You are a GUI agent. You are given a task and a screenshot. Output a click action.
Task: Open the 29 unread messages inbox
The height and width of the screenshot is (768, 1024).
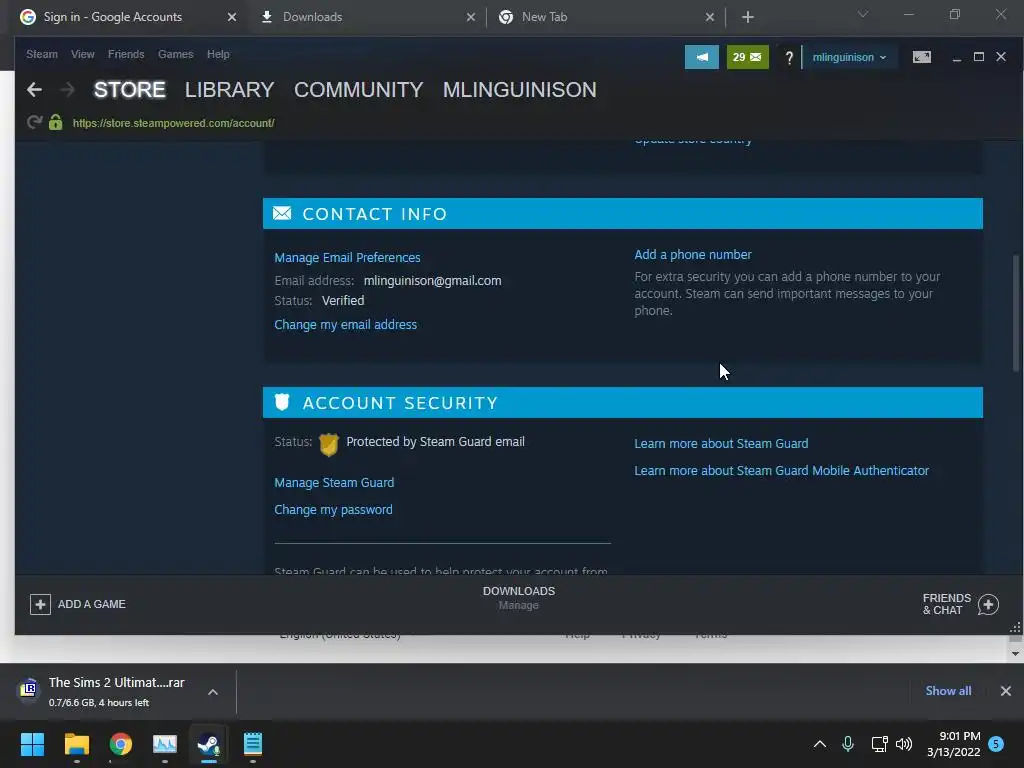[747, 57]
